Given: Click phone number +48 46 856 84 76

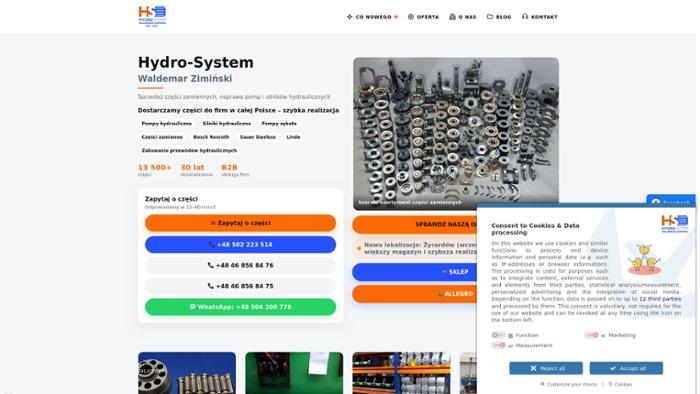Looking at the screenshot, I should (x=240, y=265).
